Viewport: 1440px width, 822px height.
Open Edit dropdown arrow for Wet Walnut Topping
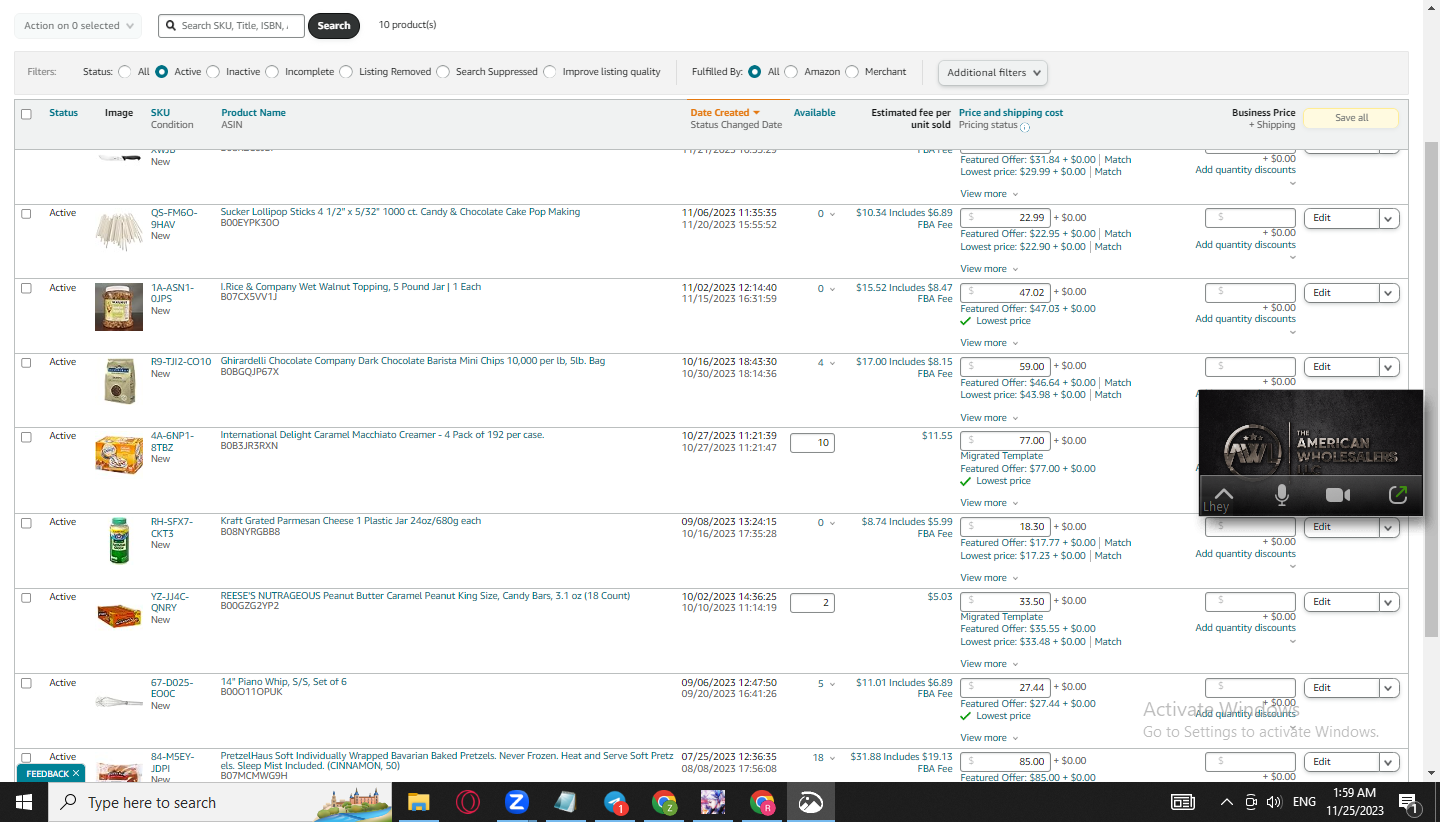(1388, 293)
